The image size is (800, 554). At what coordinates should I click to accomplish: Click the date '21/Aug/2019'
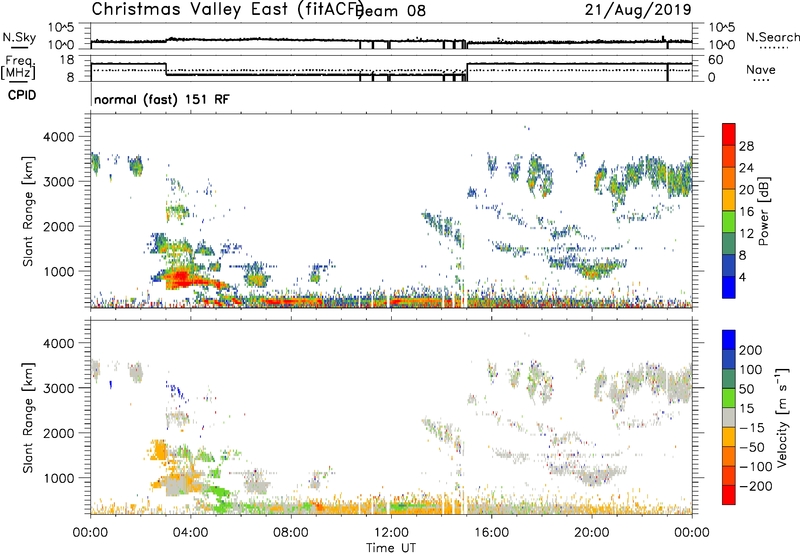coord(638,10)
